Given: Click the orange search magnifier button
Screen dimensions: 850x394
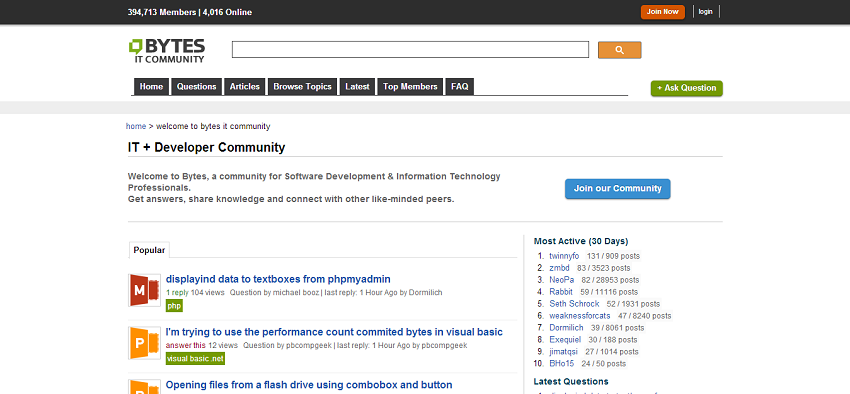Looking at the screenshot, I should click(x=620, y=50).
